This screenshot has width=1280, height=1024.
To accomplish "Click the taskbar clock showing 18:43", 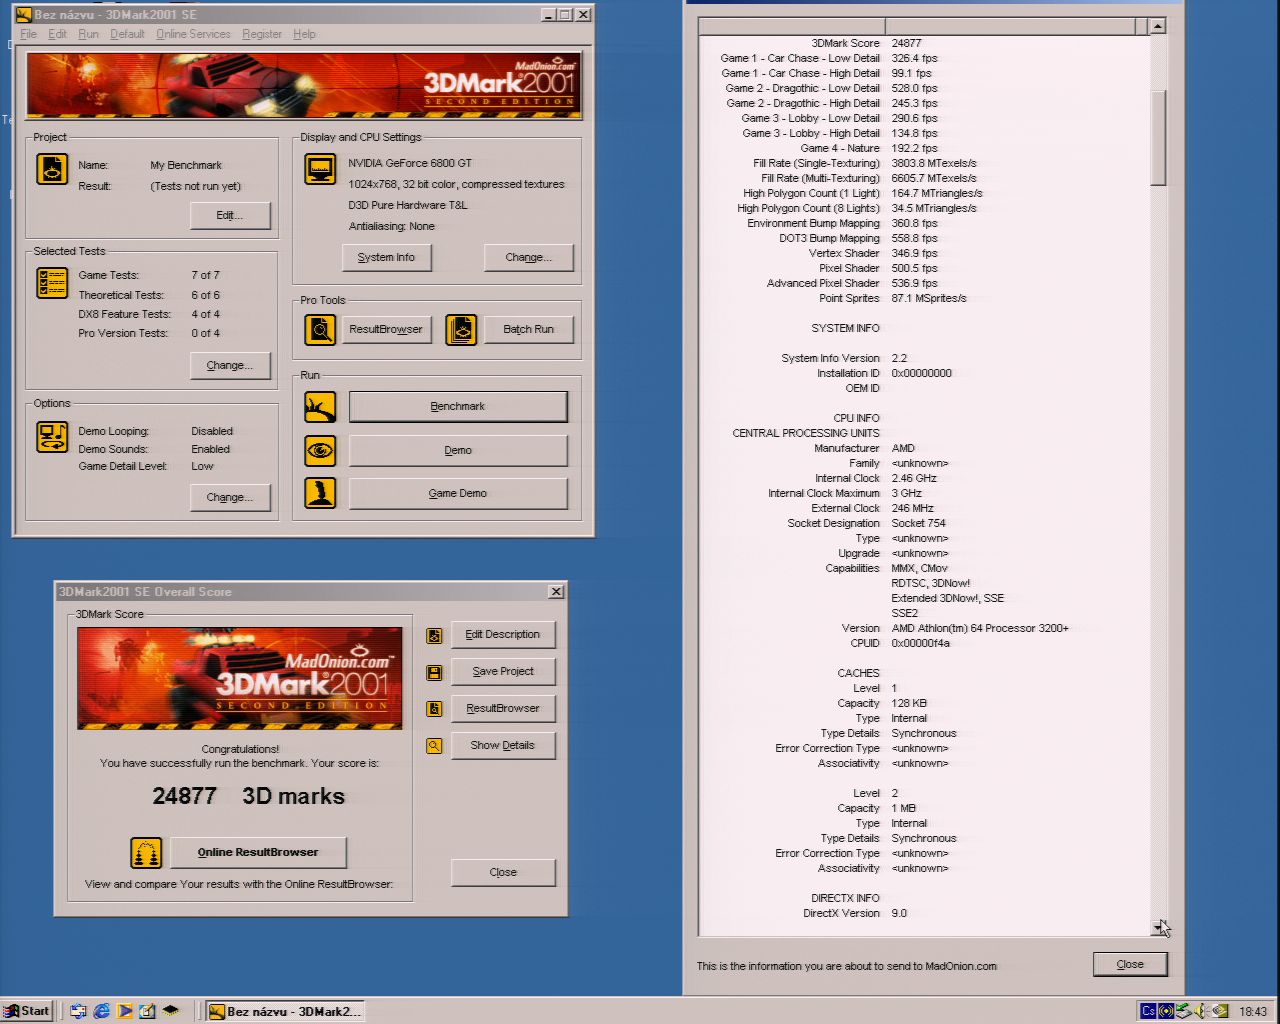I will [x=1253, y=1011].
